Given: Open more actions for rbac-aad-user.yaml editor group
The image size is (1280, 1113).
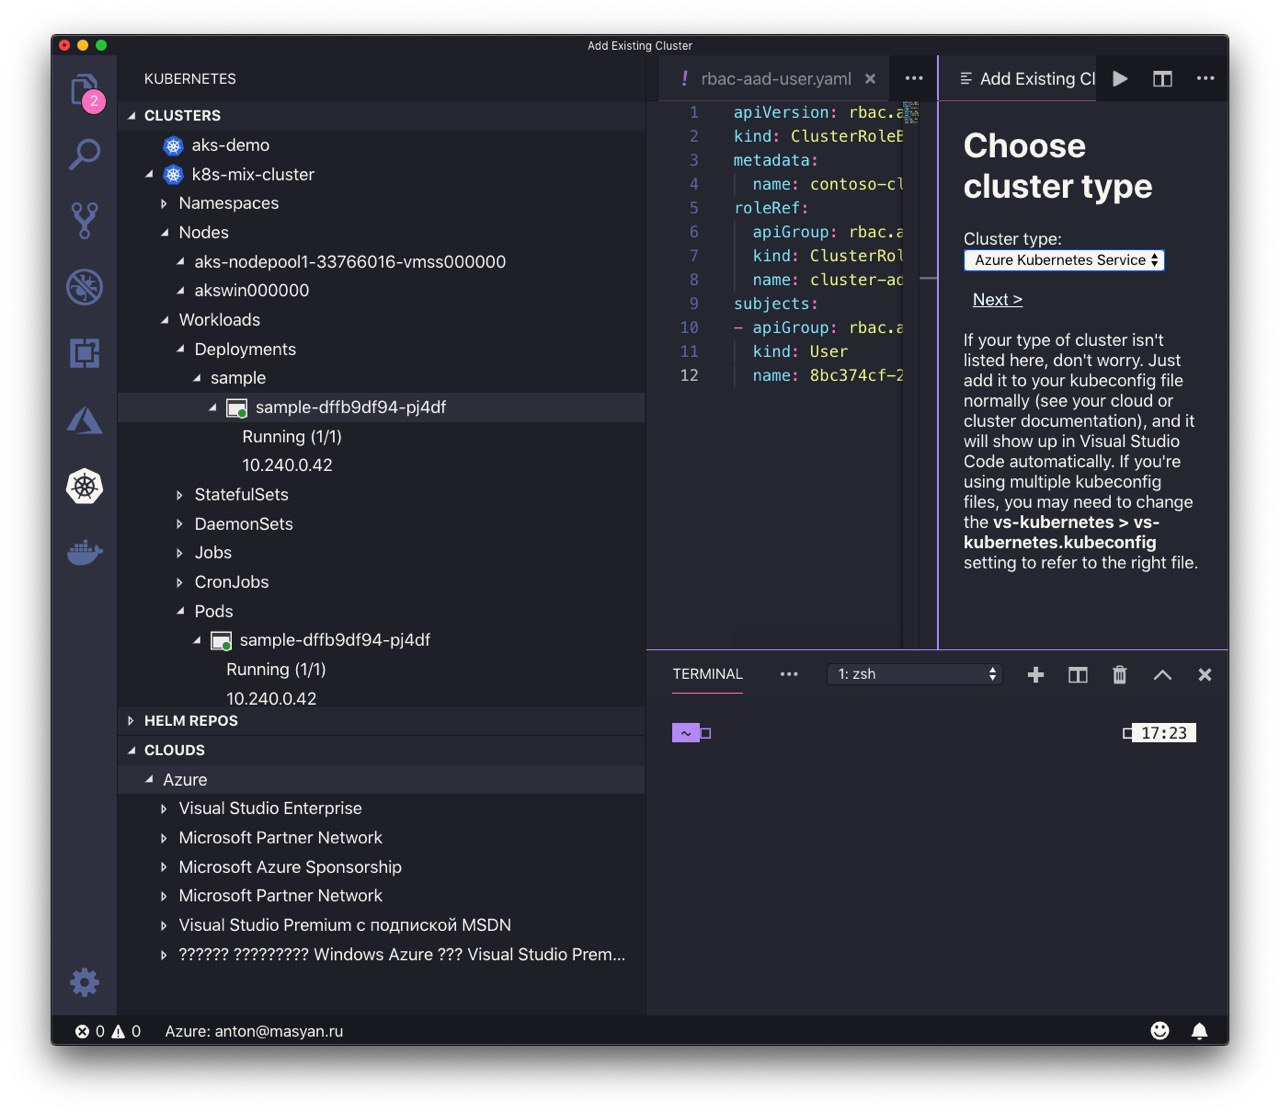Looking at the screenshot, I should [x=914, y=79].
